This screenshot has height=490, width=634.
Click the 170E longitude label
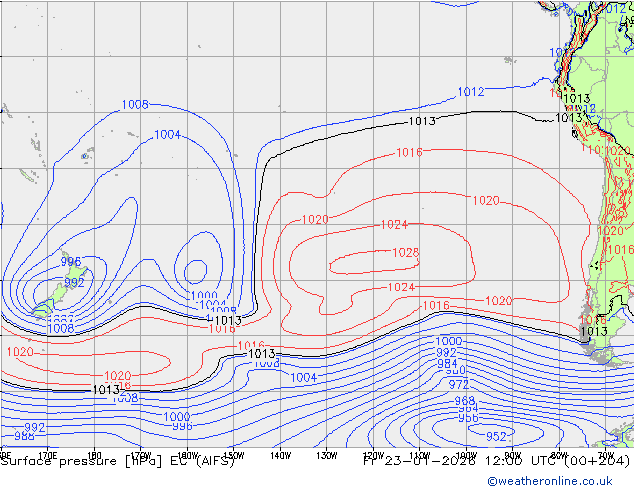48,456
